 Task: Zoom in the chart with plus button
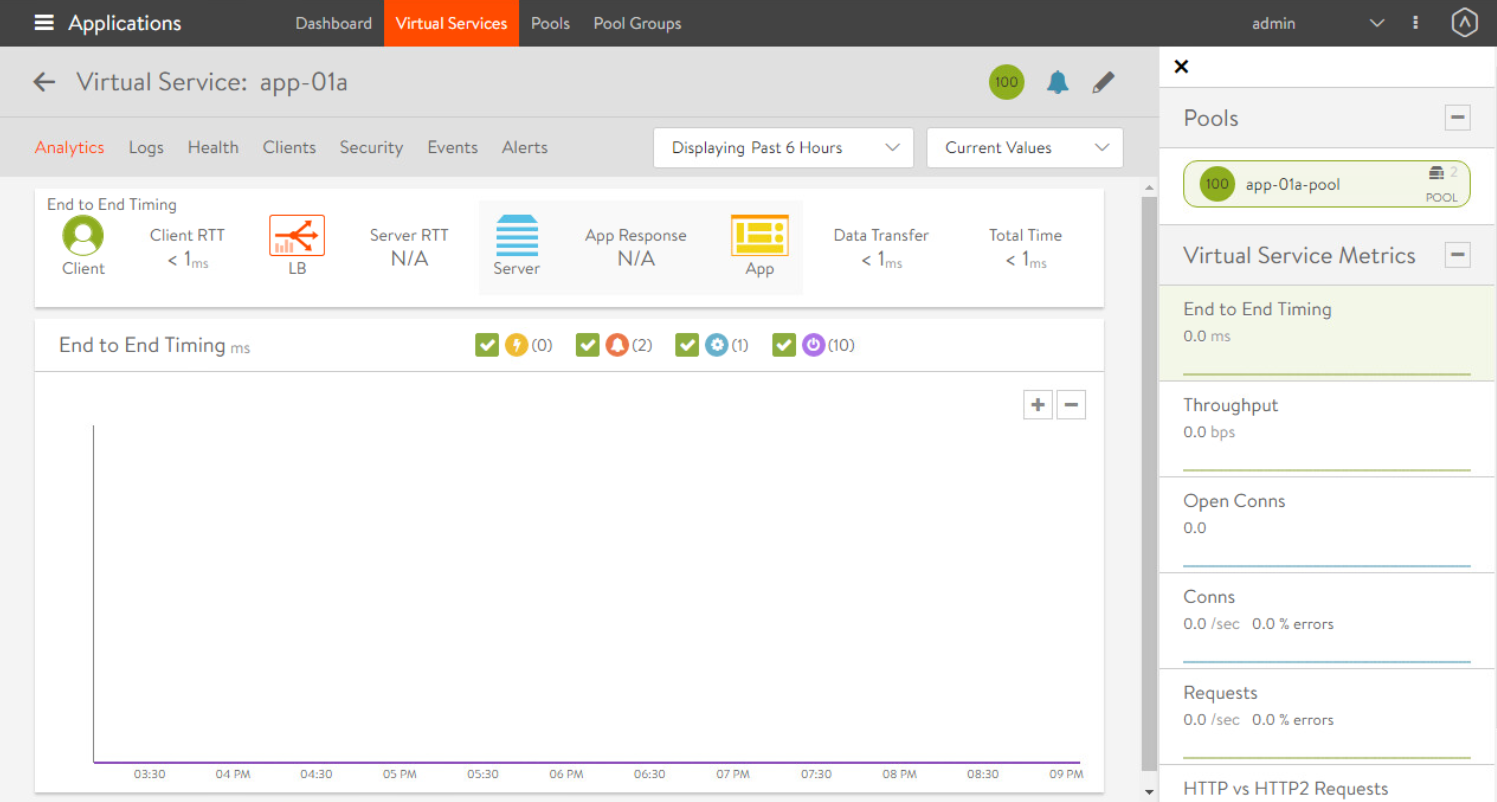1038,405
